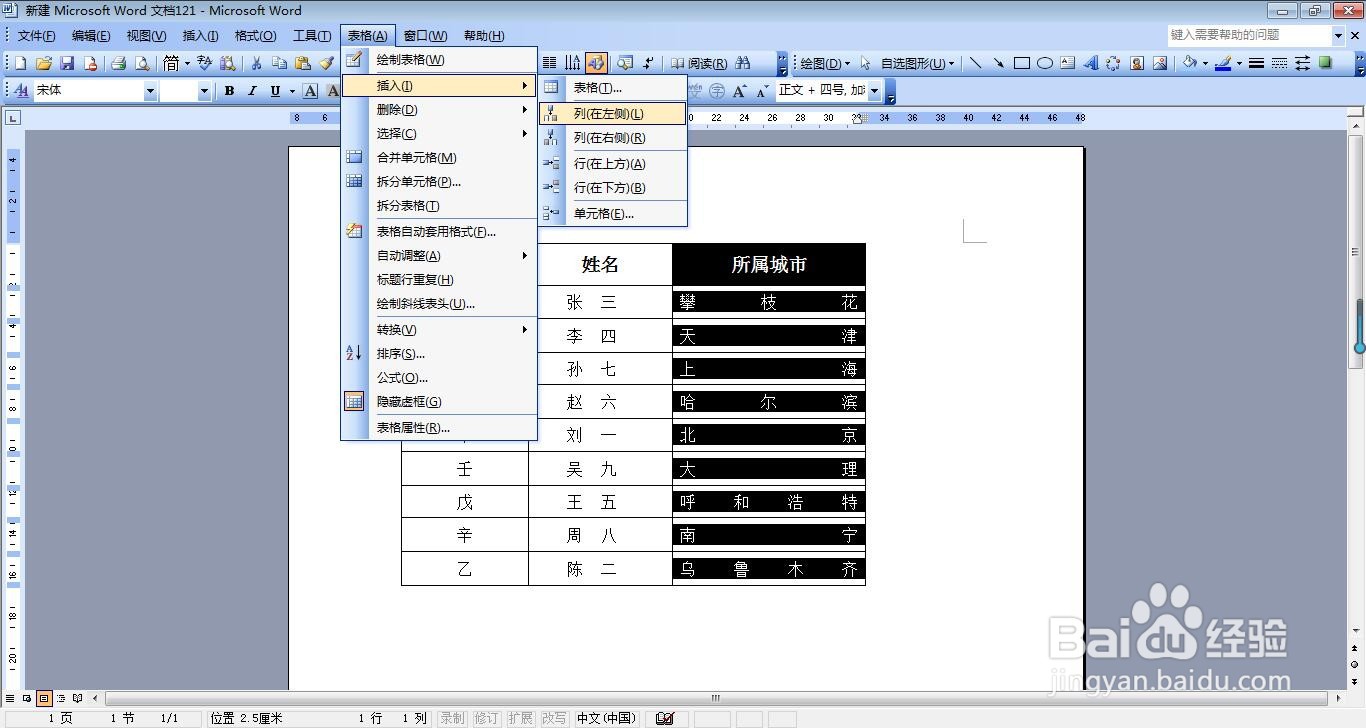This screenshot has height=728, width=1366.
Task: Click the 所属城市 table header cell
Action: click(x=769, y=265)
